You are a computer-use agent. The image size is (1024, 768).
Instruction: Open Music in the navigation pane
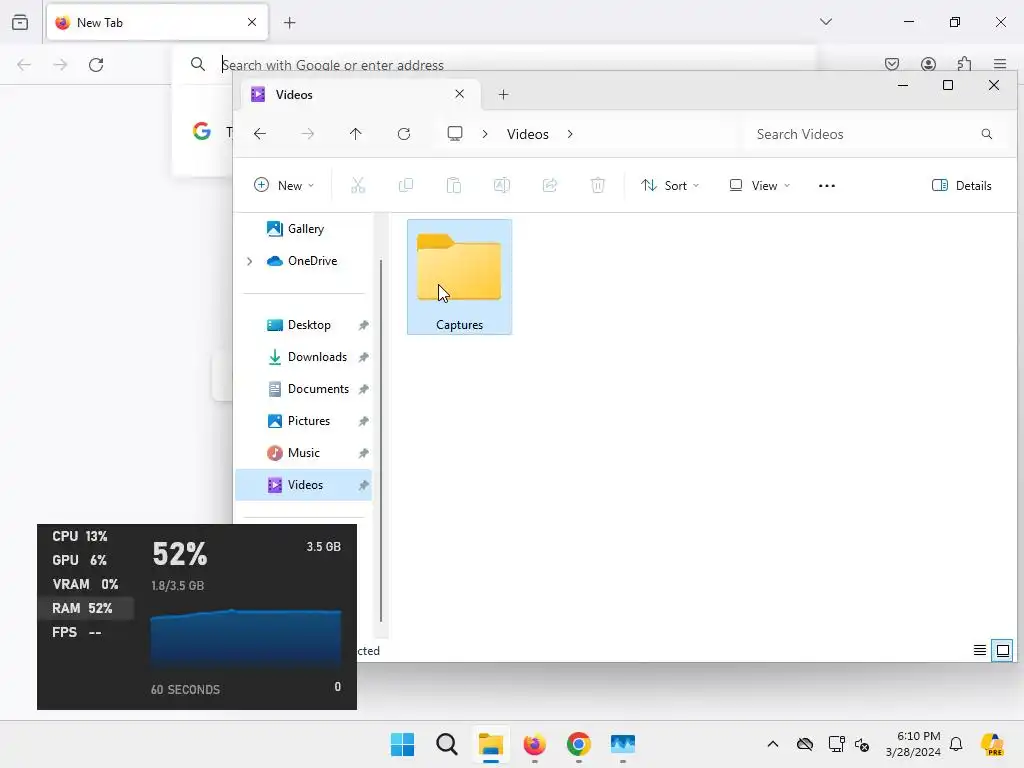point(304,453)
